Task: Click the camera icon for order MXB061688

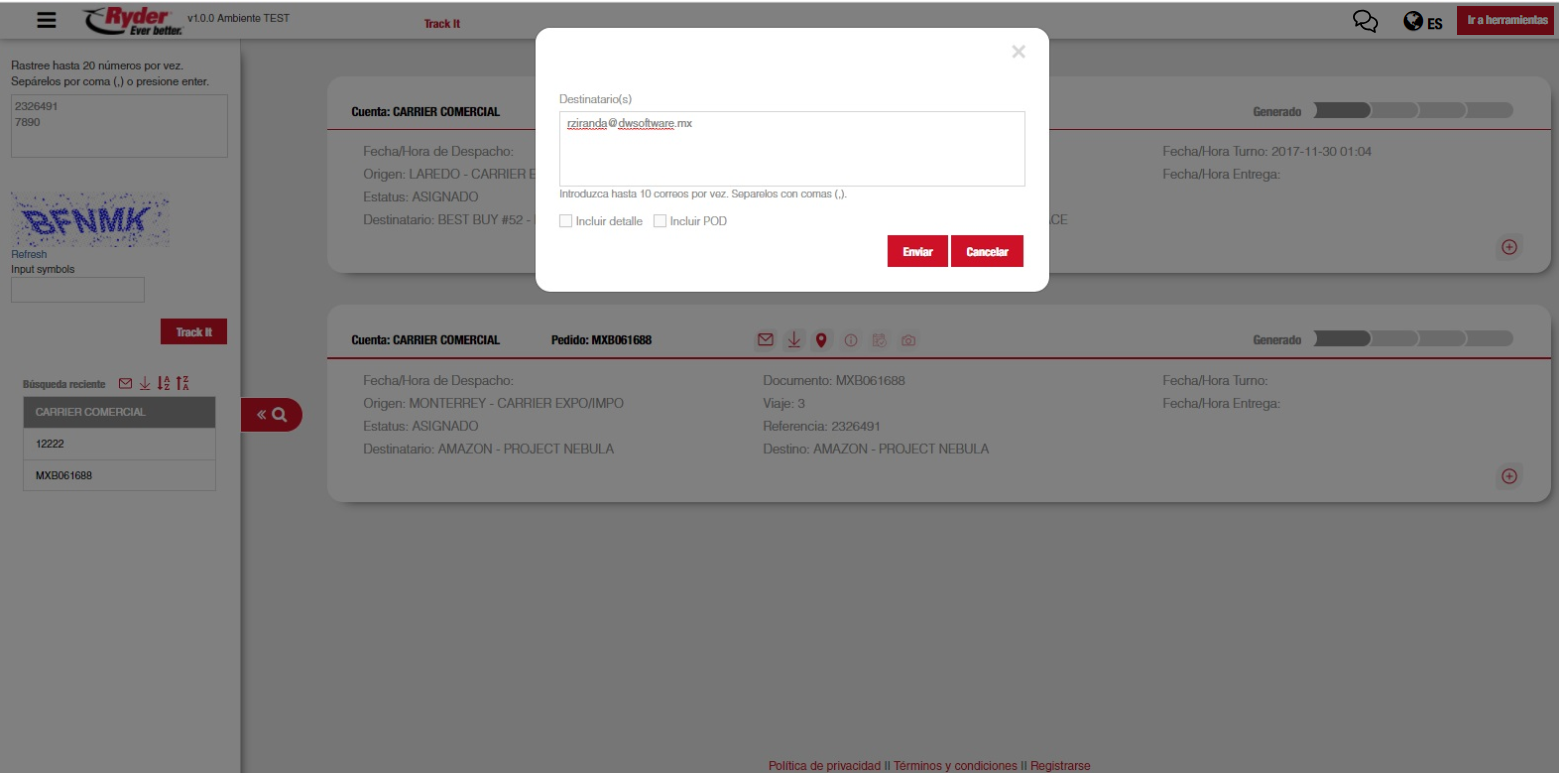Action: click(908, 340)
